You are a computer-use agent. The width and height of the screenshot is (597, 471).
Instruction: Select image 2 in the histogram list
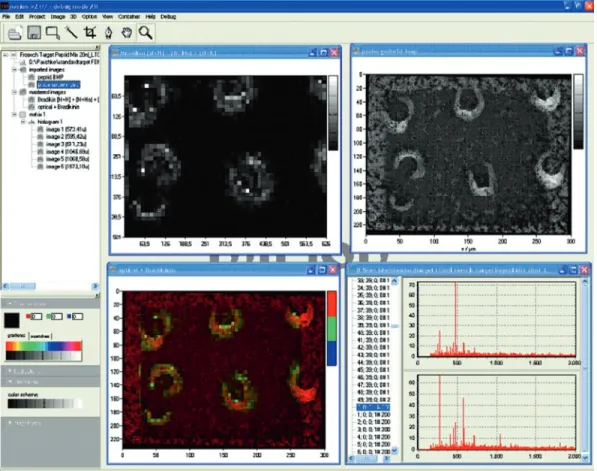(66, 137)
